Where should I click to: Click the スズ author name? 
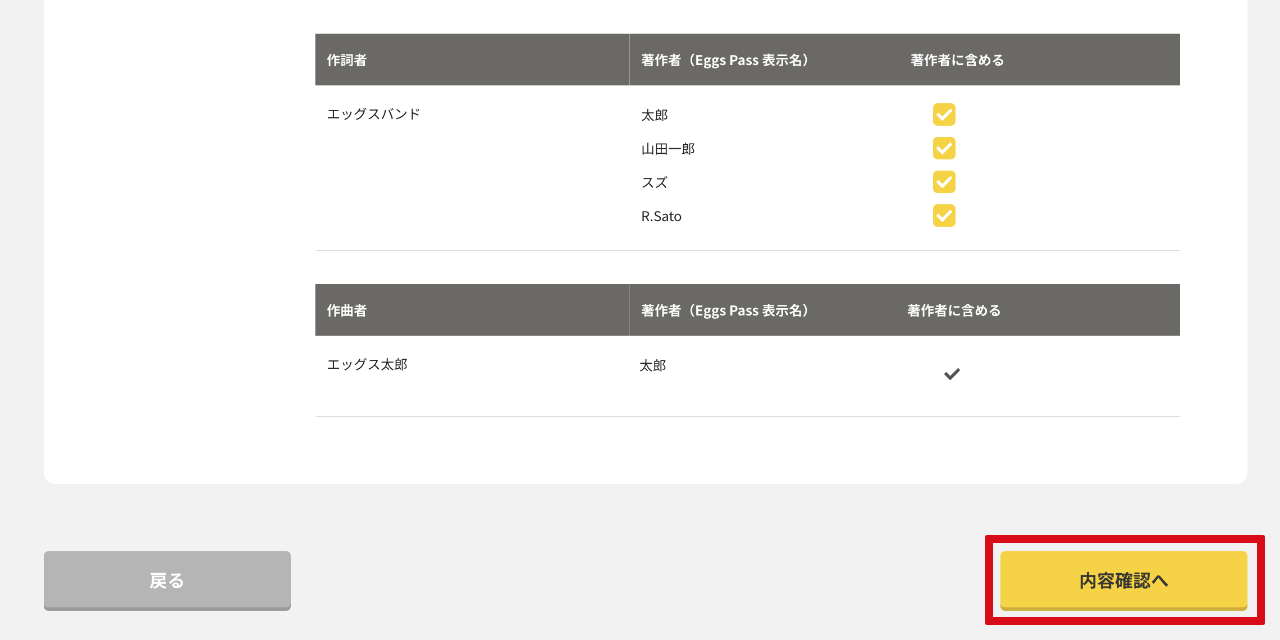[x=654, y=182]
